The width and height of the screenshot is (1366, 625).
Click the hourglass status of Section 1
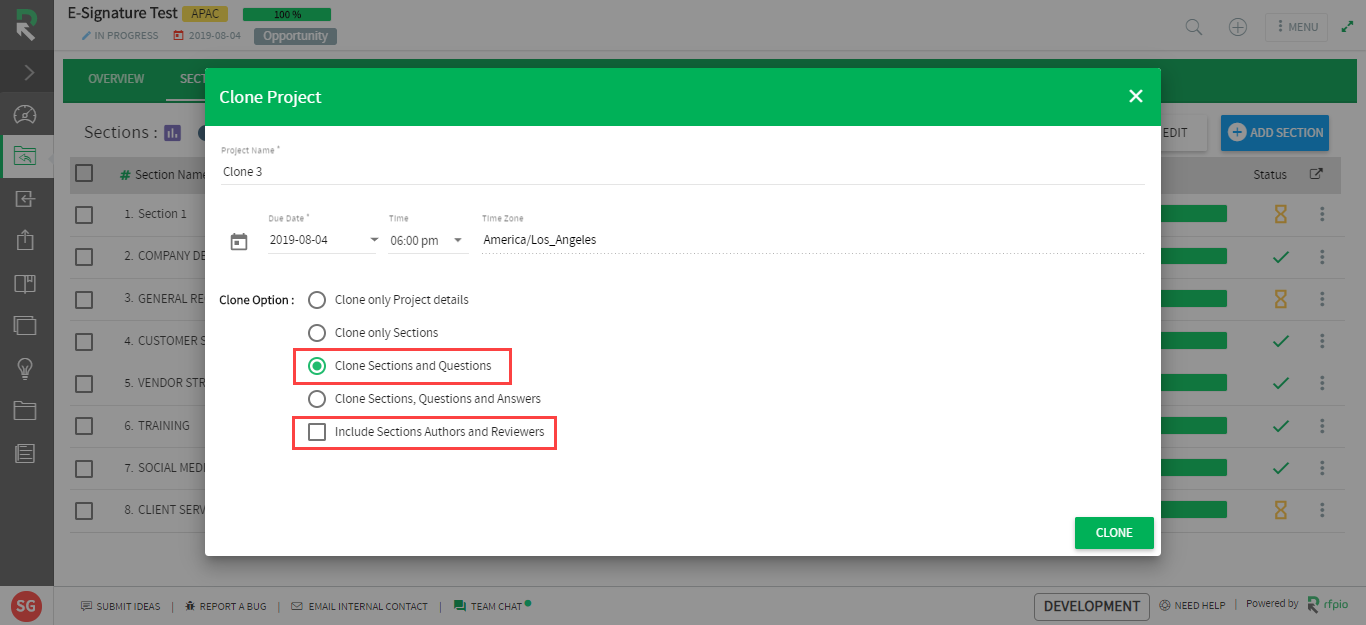click(x=1280, y=214)
